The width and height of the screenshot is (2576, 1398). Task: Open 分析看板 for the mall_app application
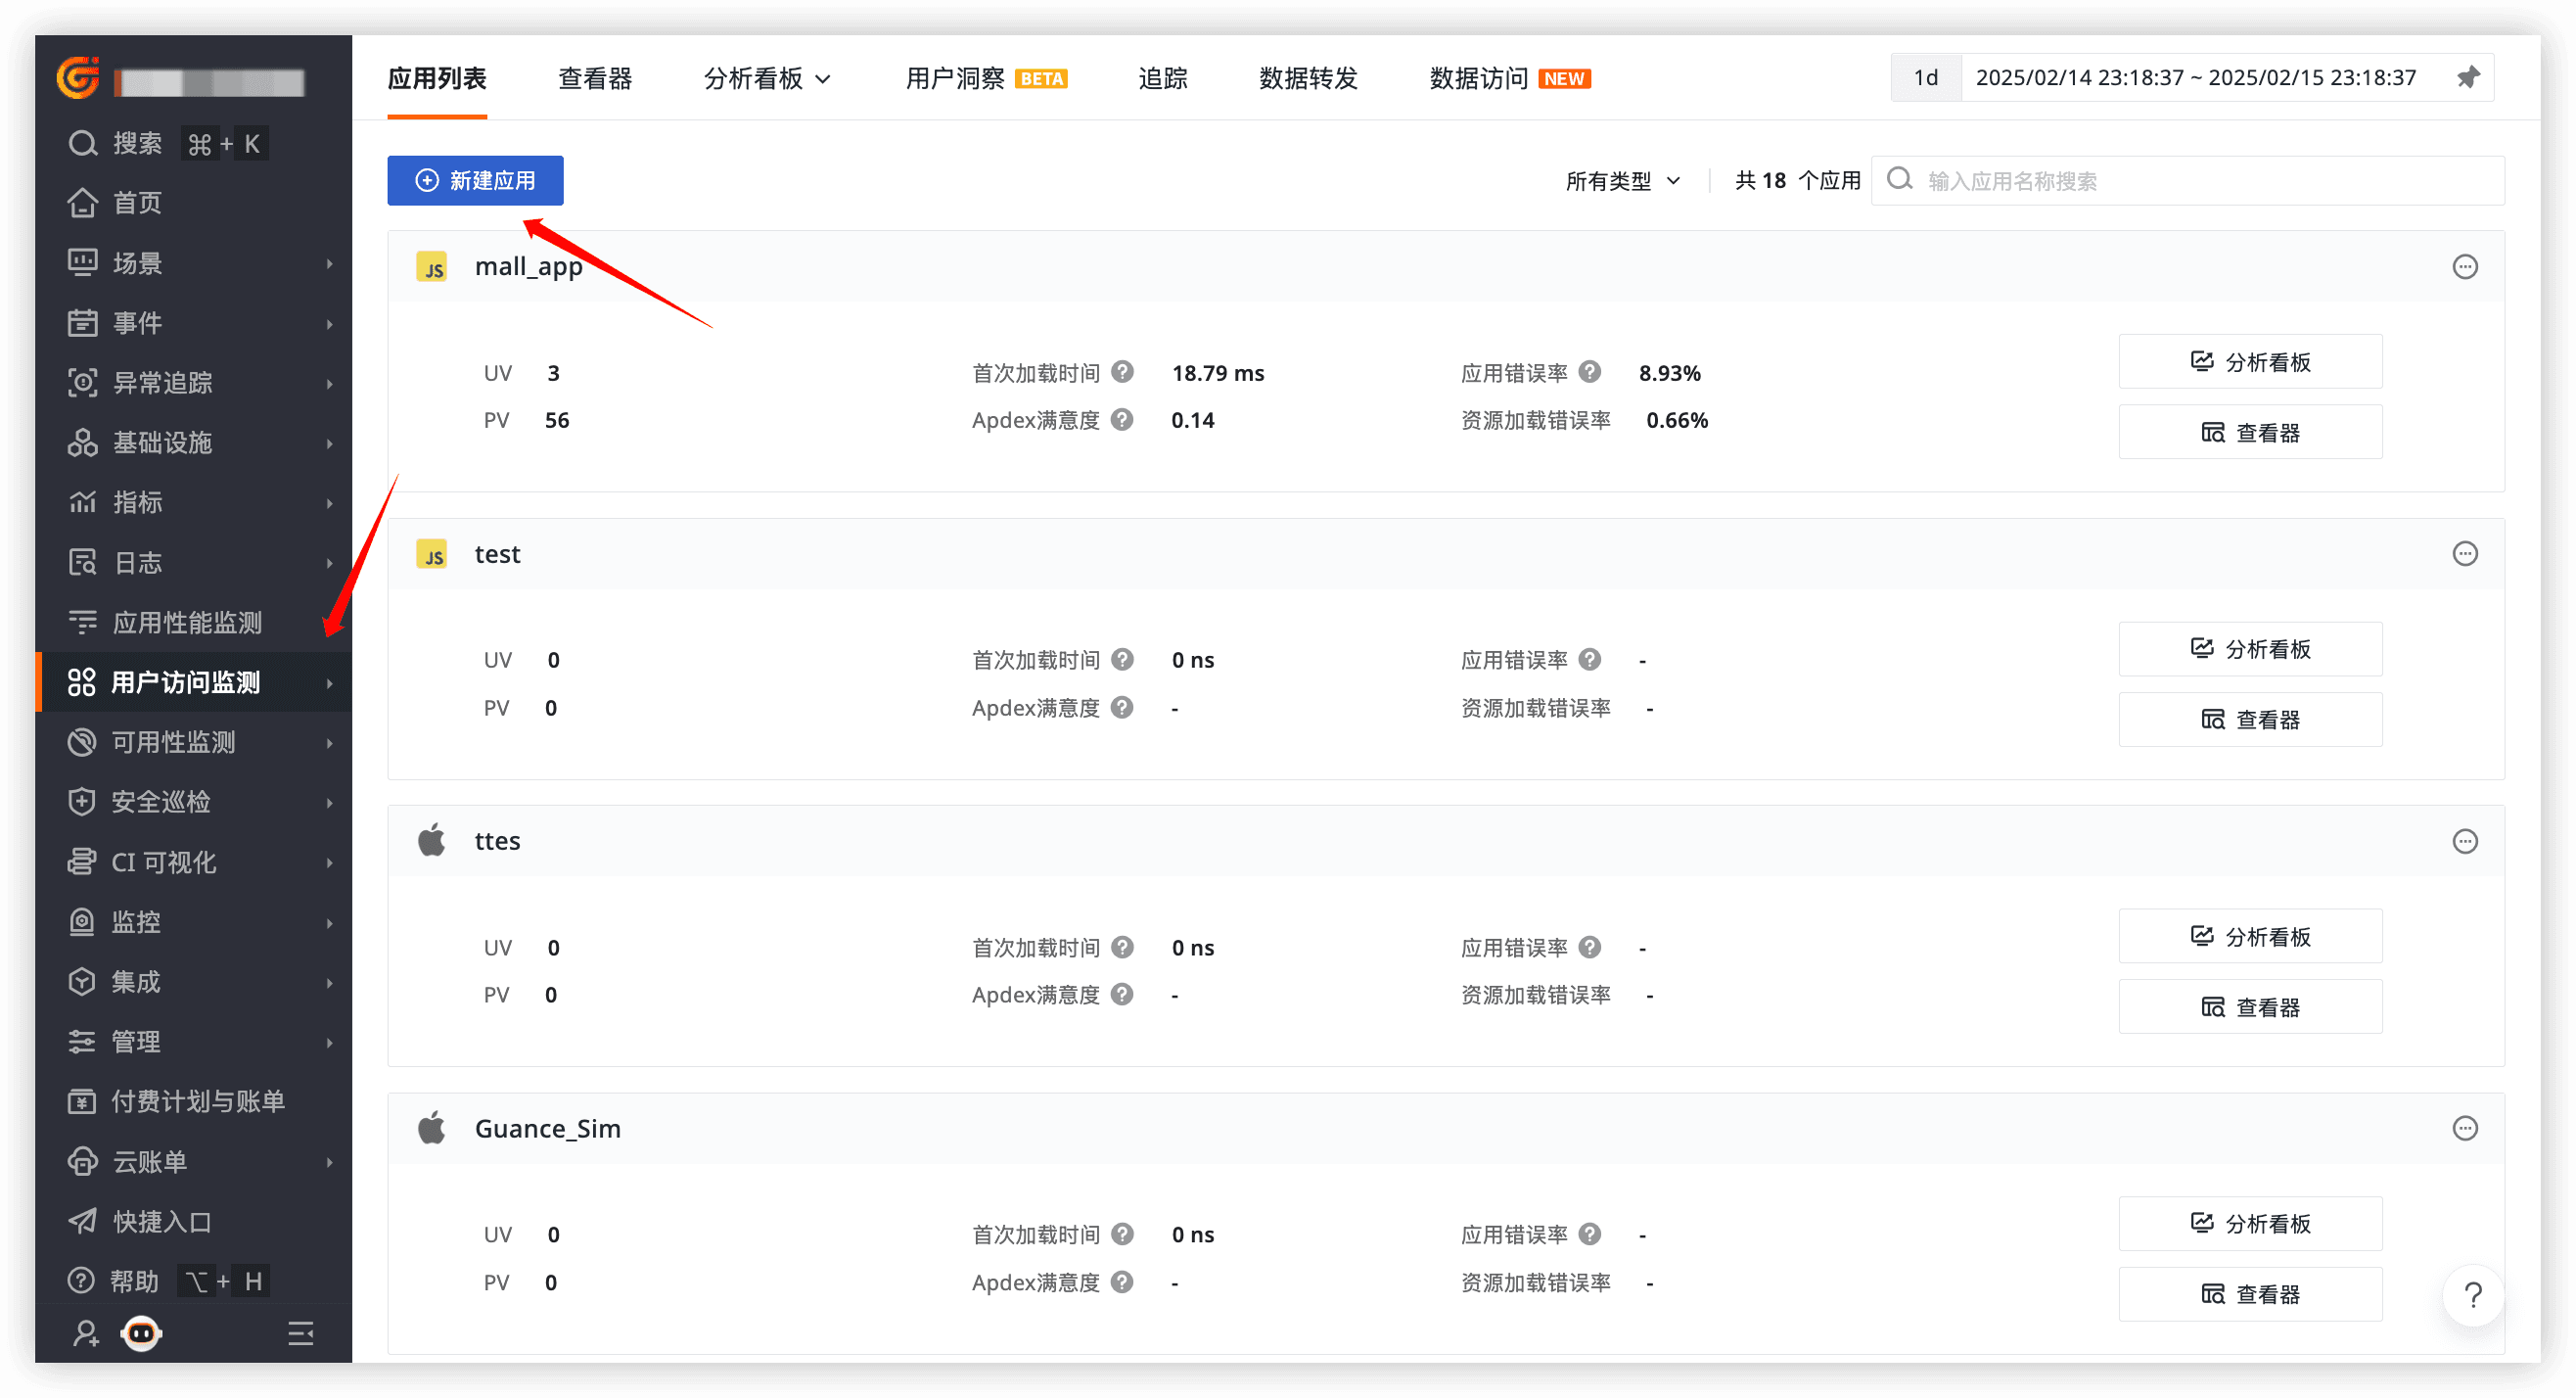(2249, 361)
